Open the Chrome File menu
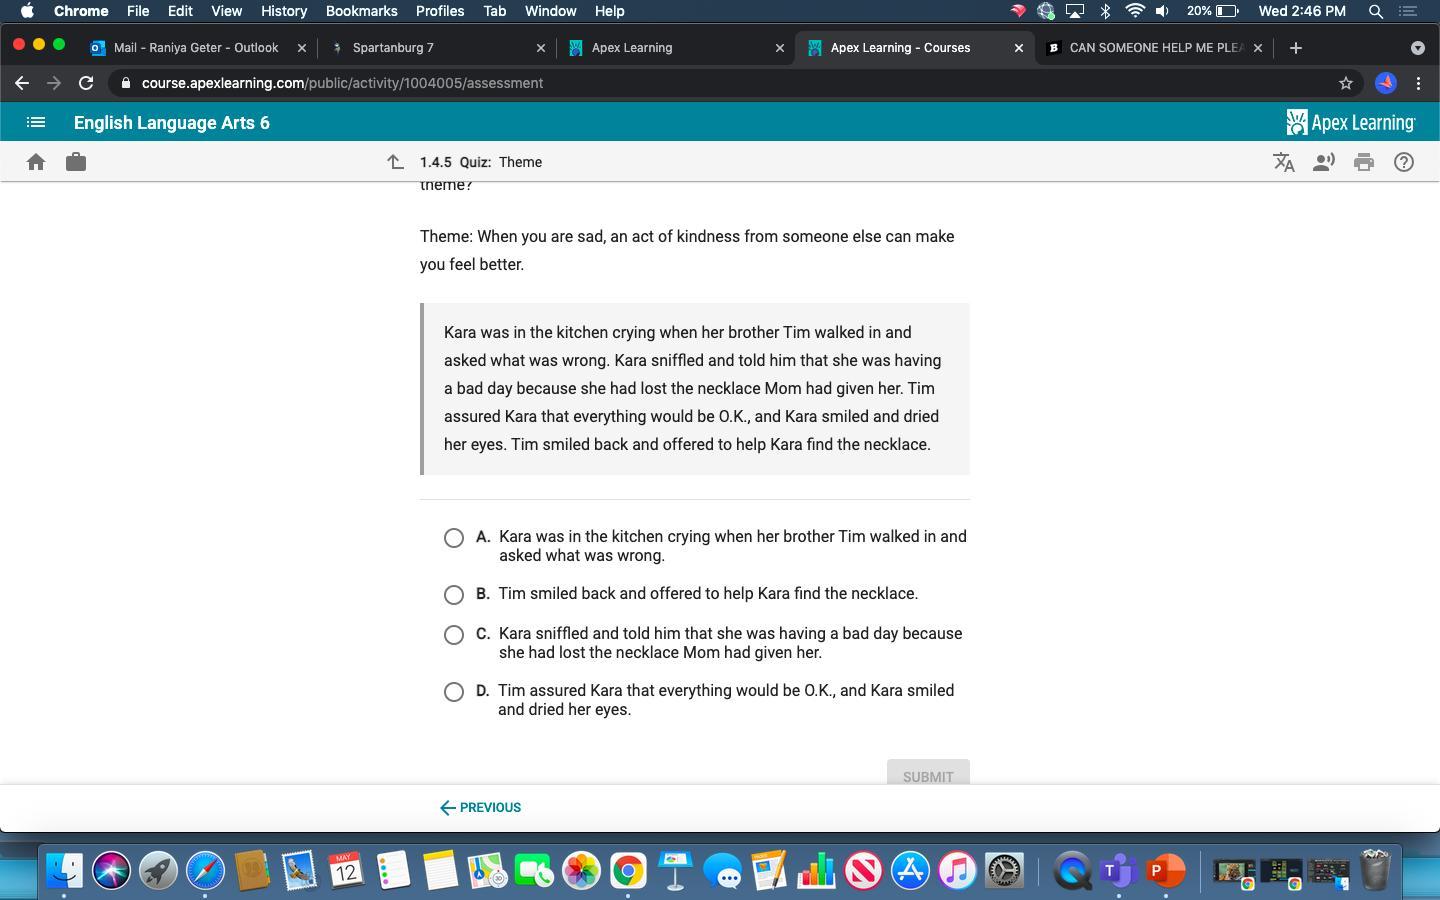 tap(138, 11)
